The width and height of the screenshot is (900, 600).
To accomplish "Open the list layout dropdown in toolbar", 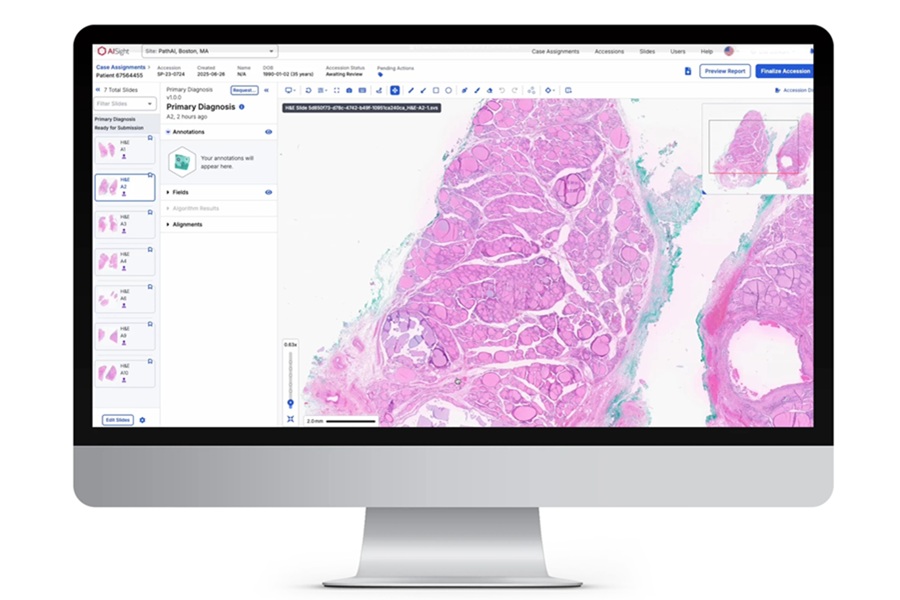I will point(322,91).
